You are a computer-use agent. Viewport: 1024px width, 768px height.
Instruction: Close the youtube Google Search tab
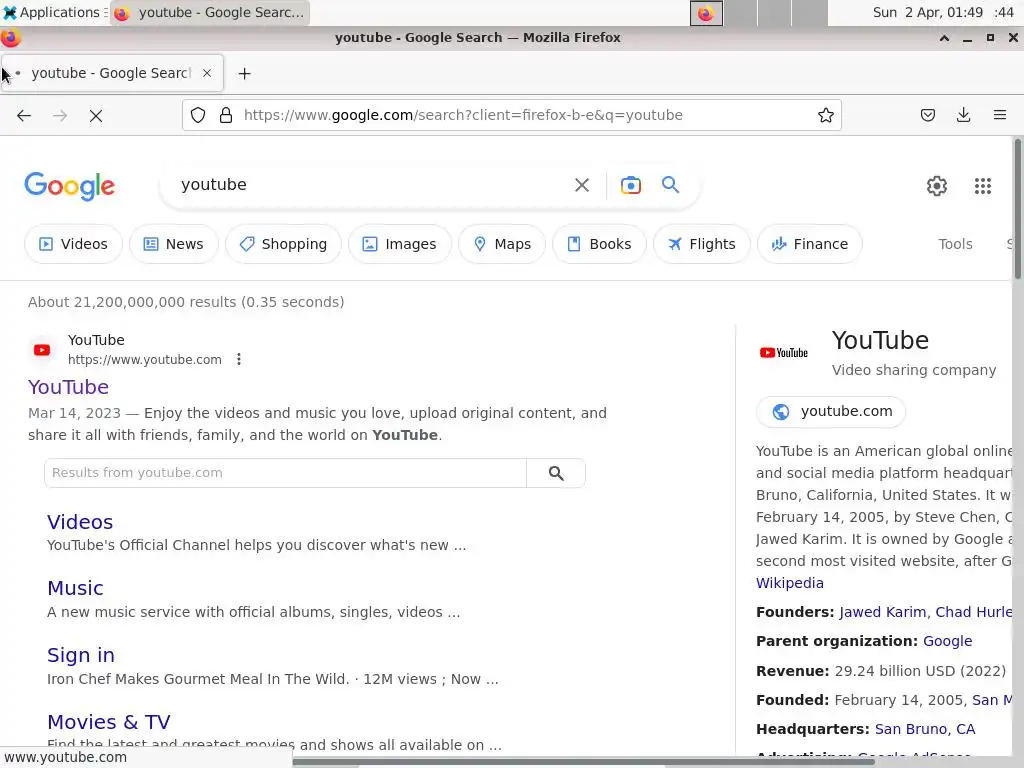207,73
